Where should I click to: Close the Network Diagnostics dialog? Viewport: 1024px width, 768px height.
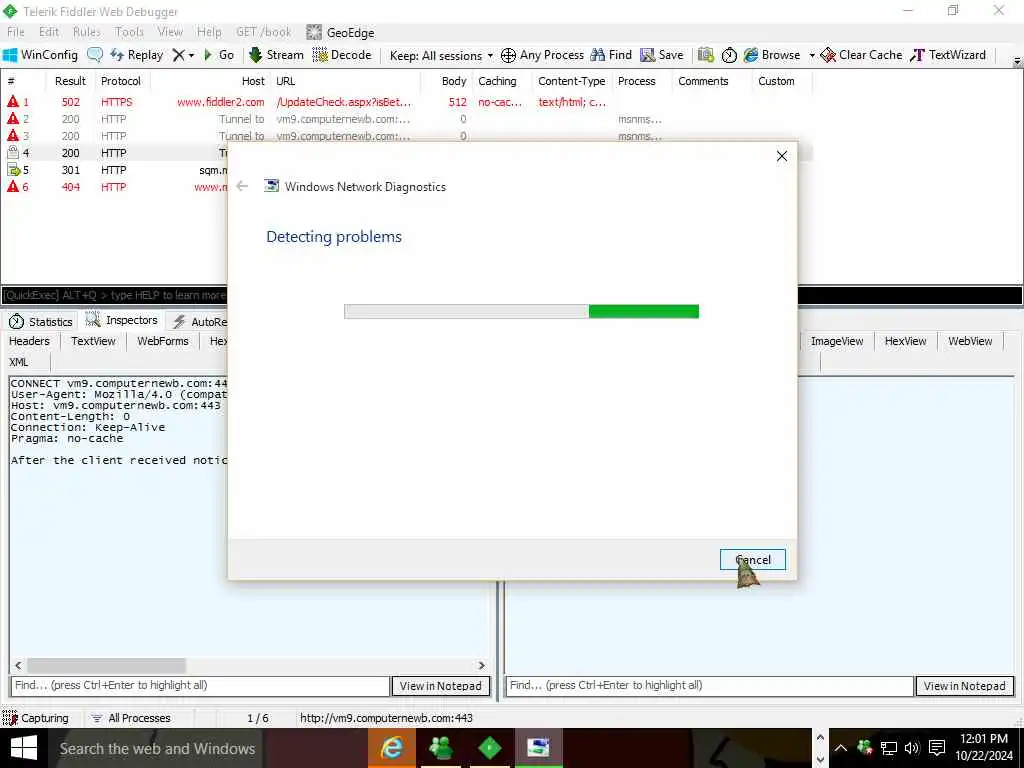coord(782,156)
